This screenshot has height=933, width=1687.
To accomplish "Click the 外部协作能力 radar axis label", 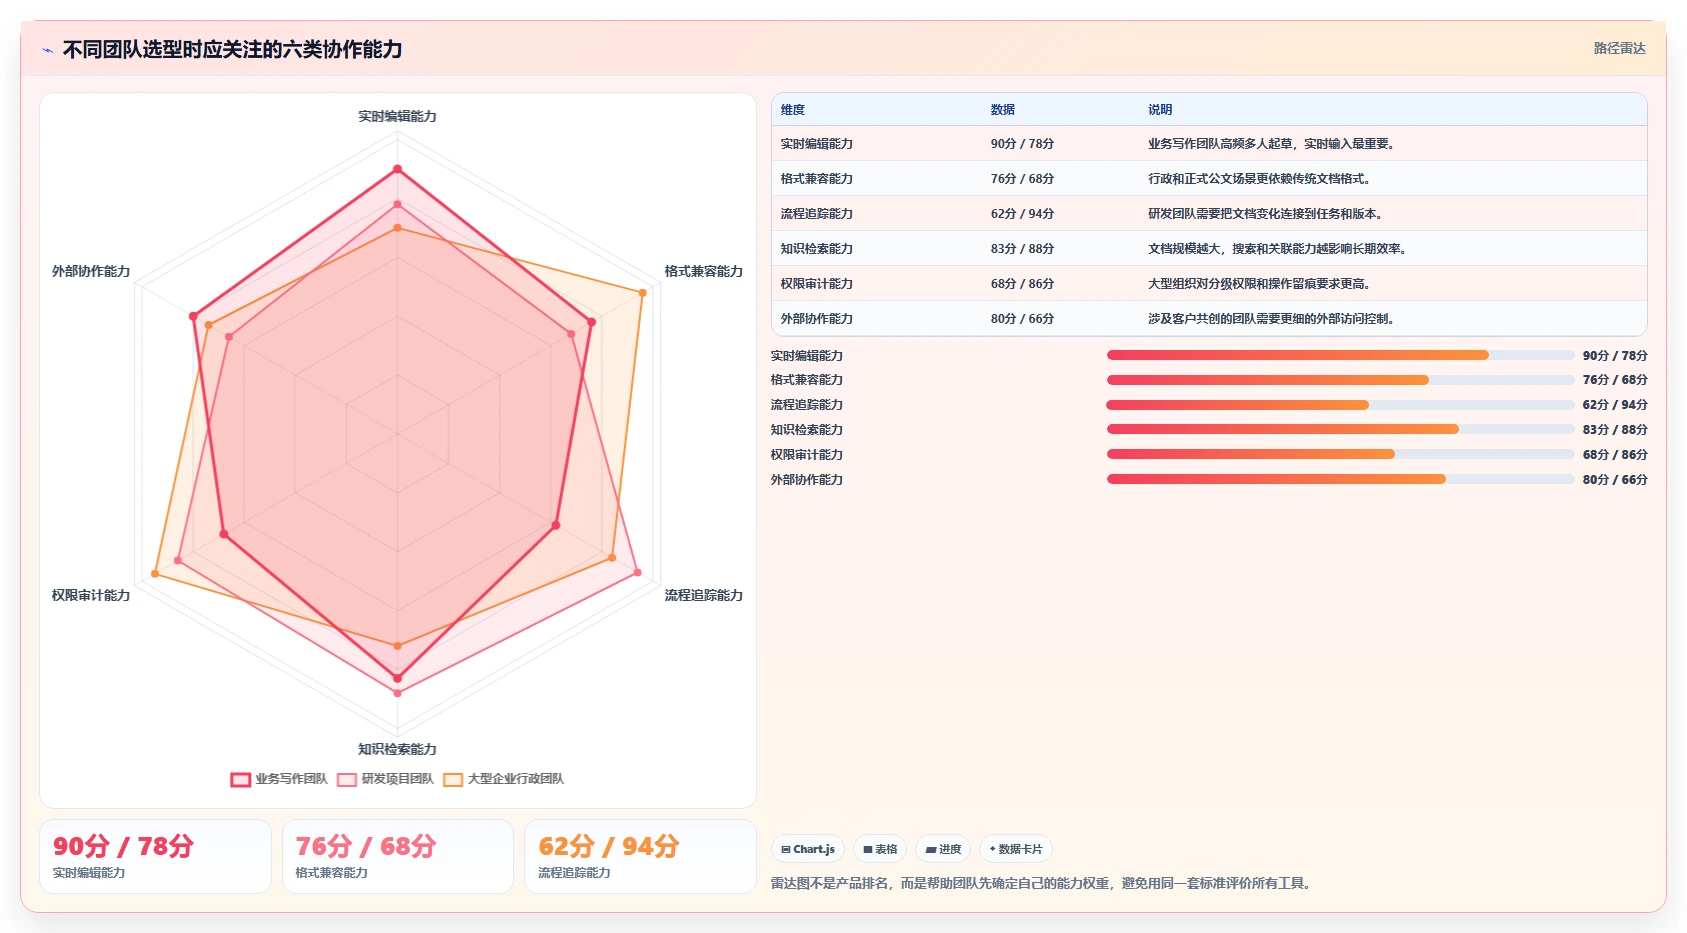I will coord(91,271).
